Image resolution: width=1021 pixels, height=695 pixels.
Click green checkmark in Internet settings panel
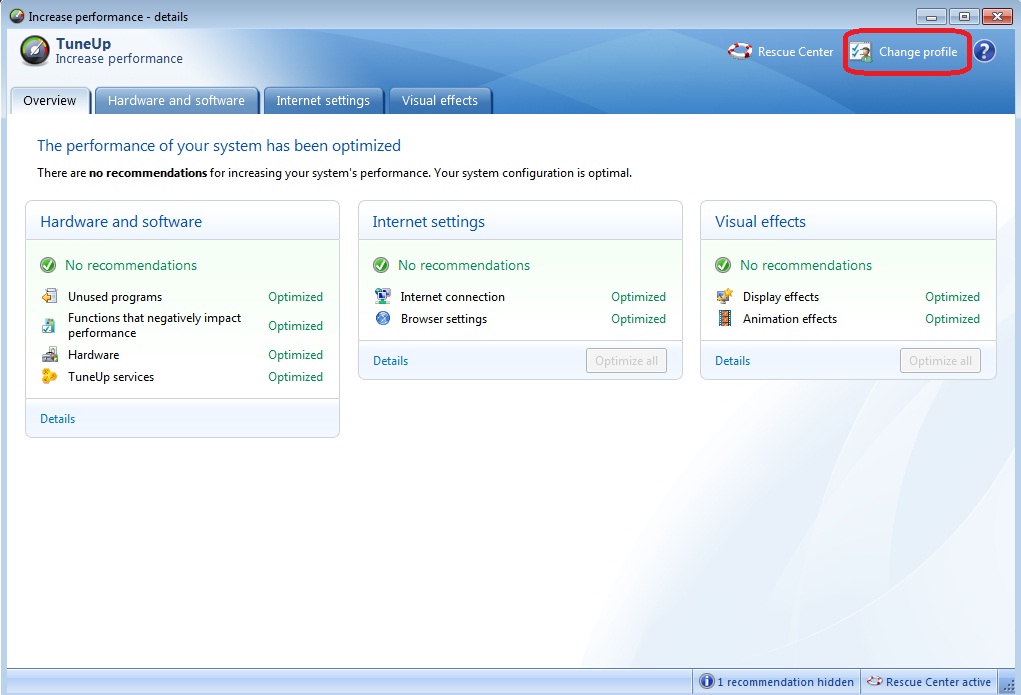tap(381, 265)
